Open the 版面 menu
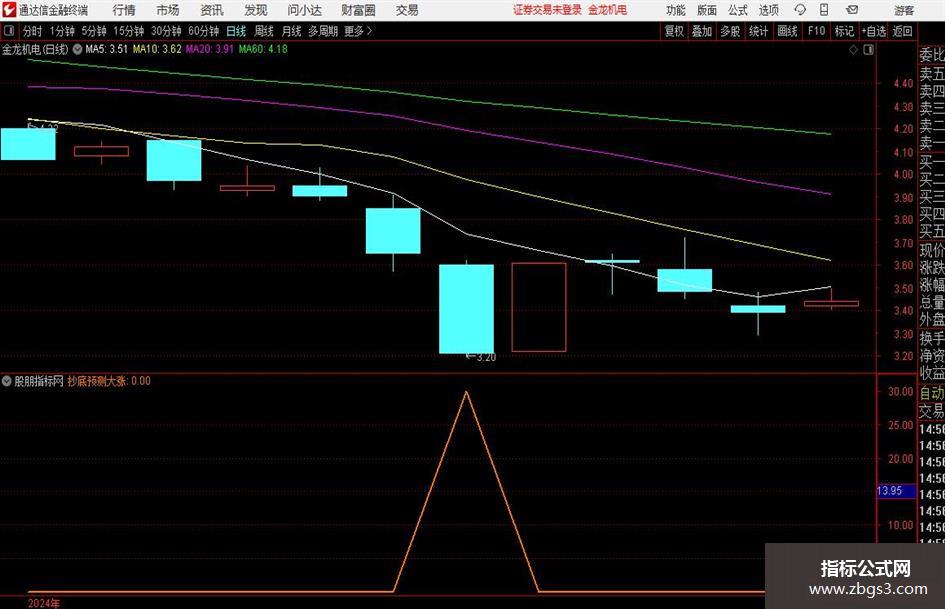The width and height of the screenshot is (945, 609). 706,10
